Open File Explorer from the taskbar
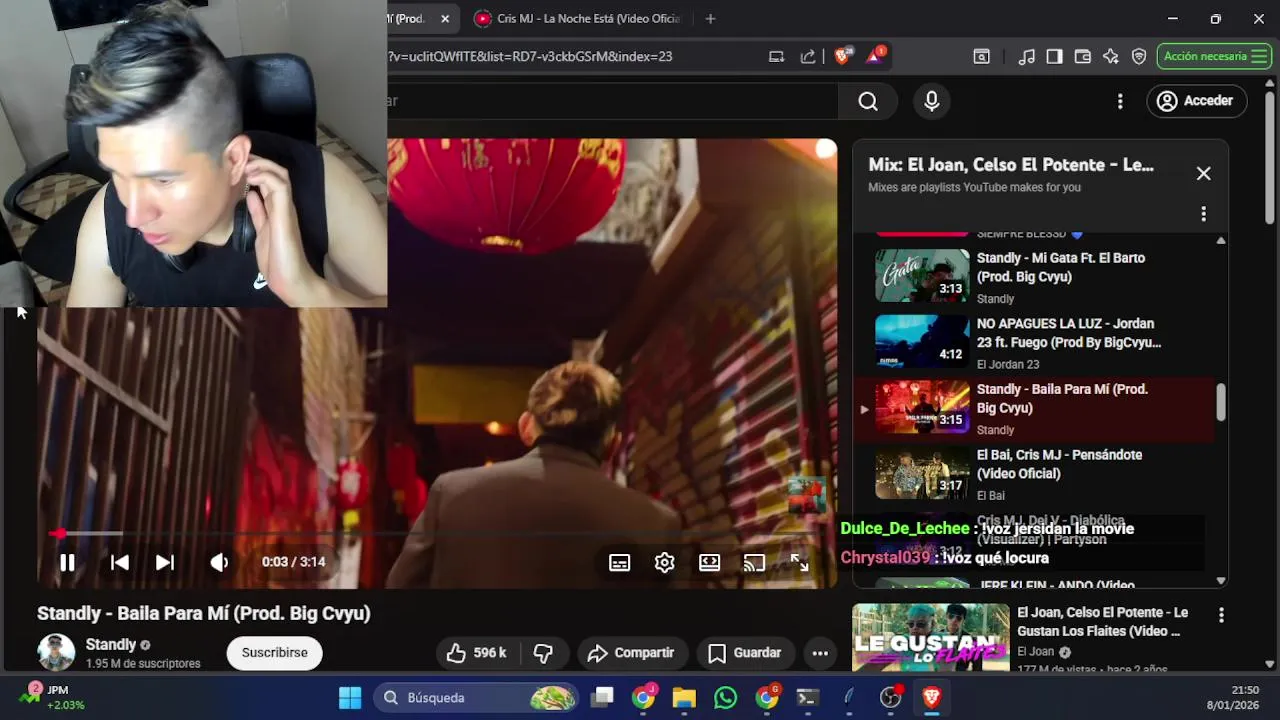The width and height of the screenshot is (1280, 720). (x=684, y=698)
